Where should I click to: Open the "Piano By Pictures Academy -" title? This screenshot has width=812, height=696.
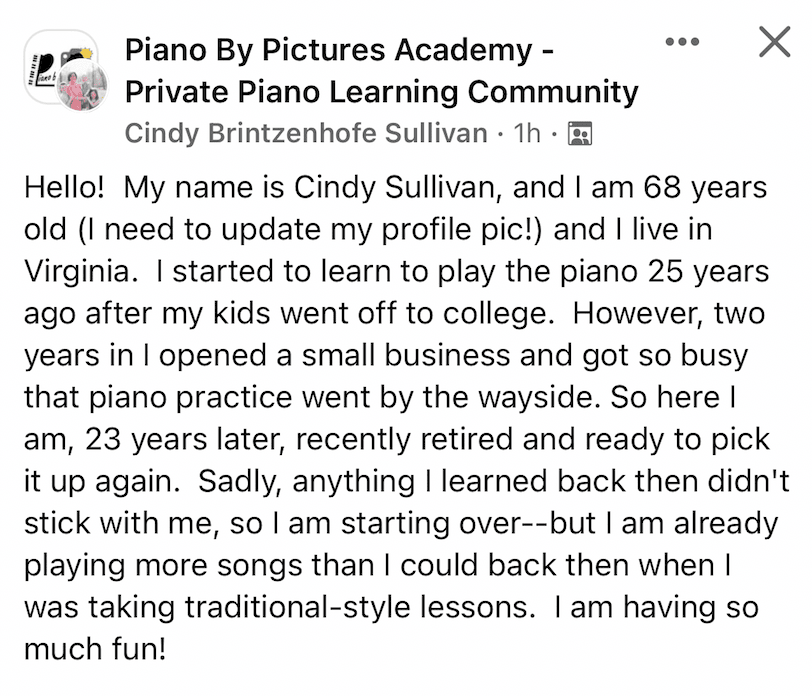340,50
